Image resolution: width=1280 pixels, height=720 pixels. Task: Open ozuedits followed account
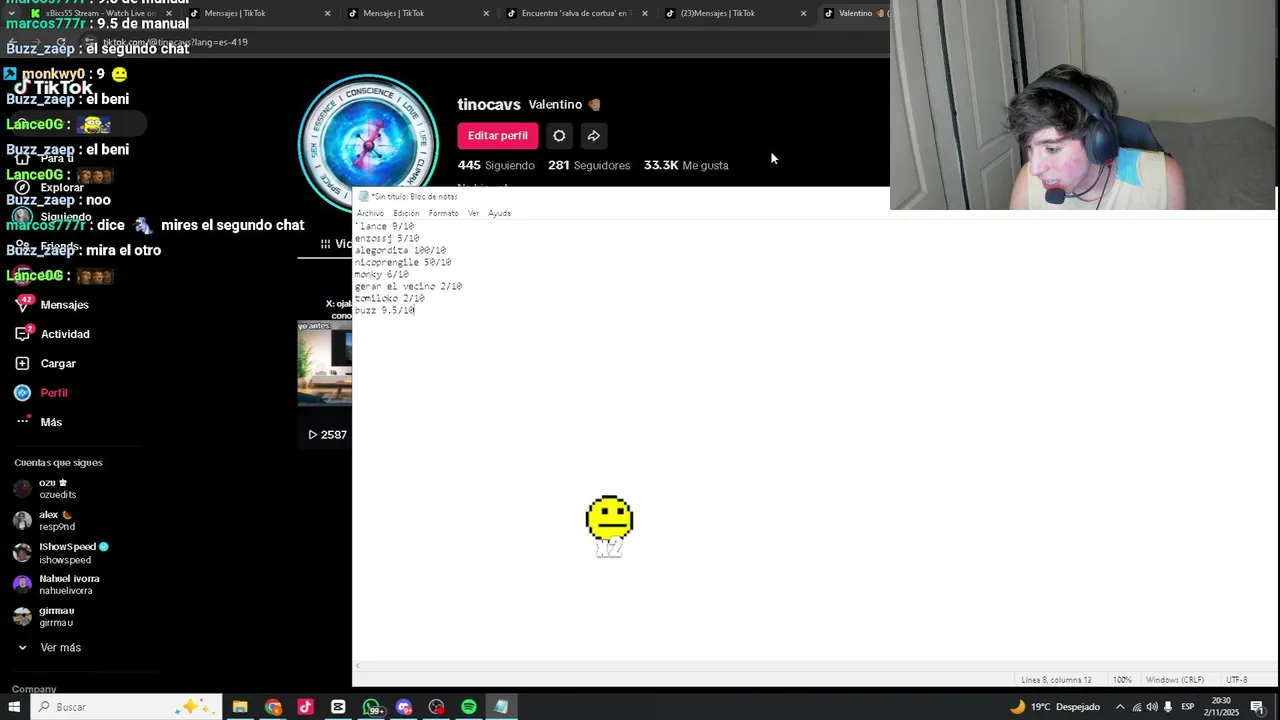58,489
